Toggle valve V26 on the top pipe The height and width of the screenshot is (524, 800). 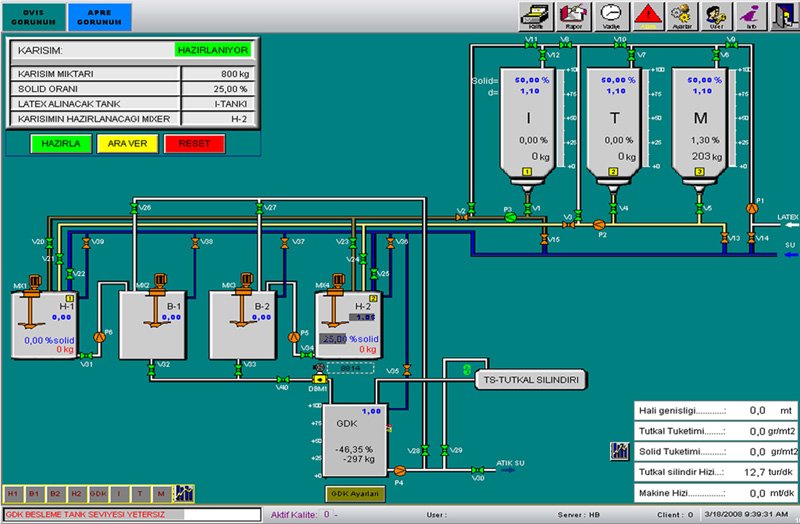pos(135,208)
